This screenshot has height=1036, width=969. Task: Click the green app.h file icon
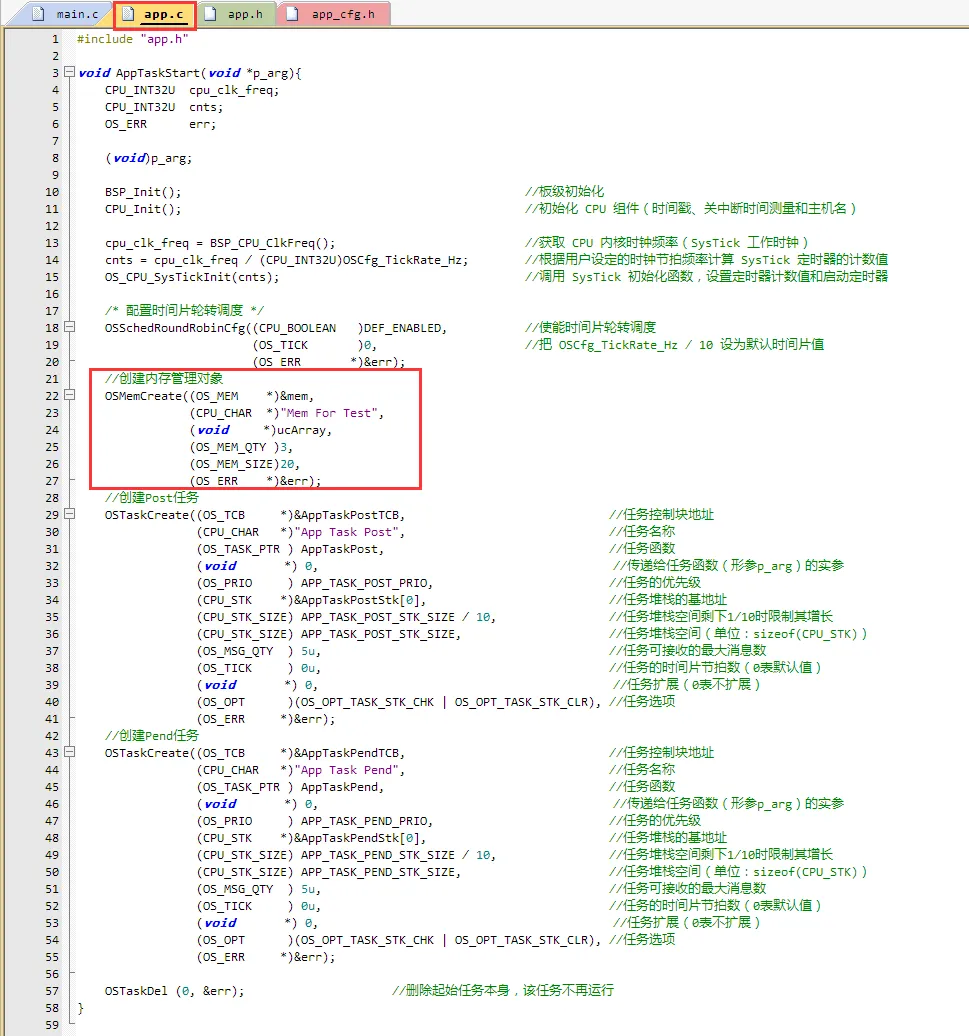212,14
